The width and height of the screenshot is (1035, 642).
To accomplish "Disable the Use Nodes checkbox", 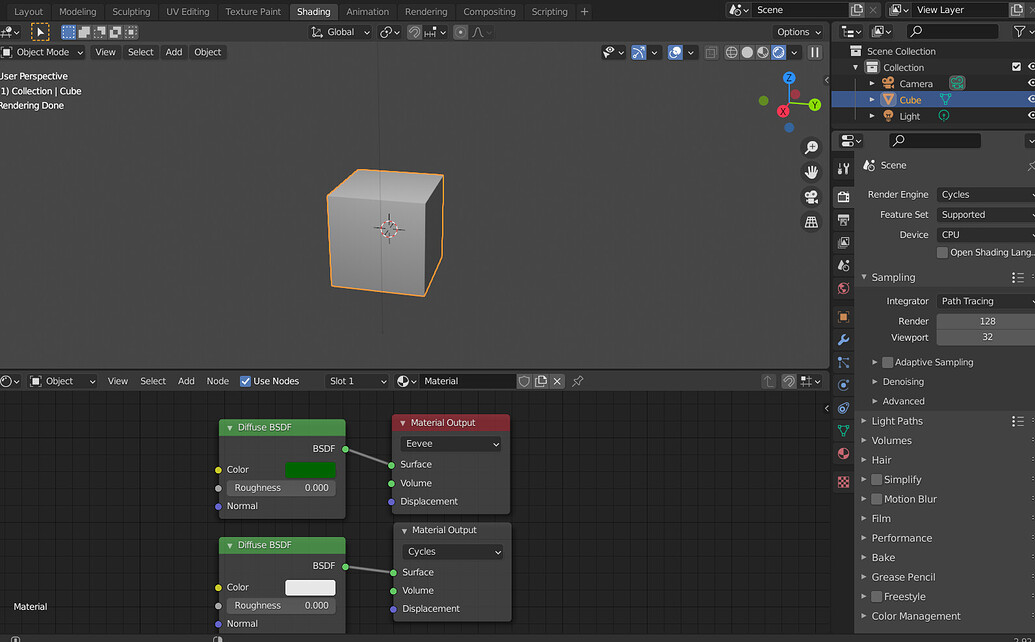I will (x=245, y=380).
